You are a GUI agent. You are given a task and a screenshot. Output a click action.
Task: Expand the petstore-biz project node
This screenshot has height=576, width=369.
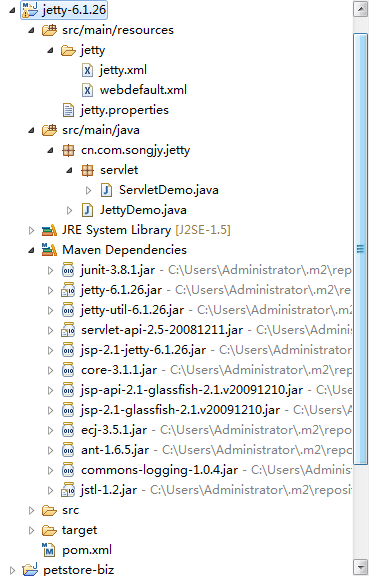point(12,570)
